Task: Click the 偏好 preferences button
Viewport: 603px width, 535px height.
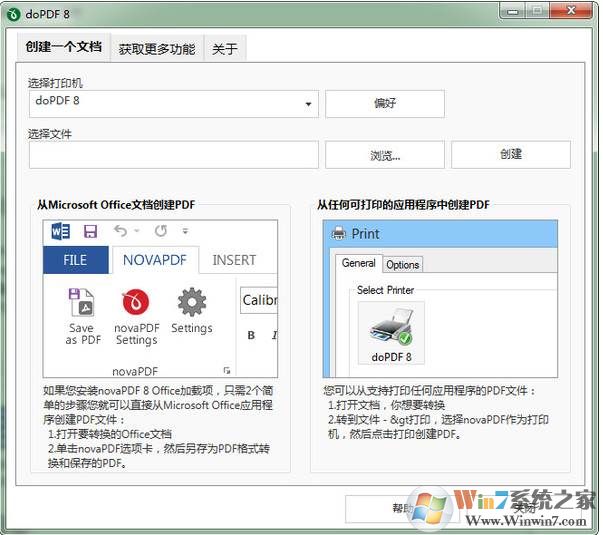Action: pyautogui.click(x=384, y=103)
